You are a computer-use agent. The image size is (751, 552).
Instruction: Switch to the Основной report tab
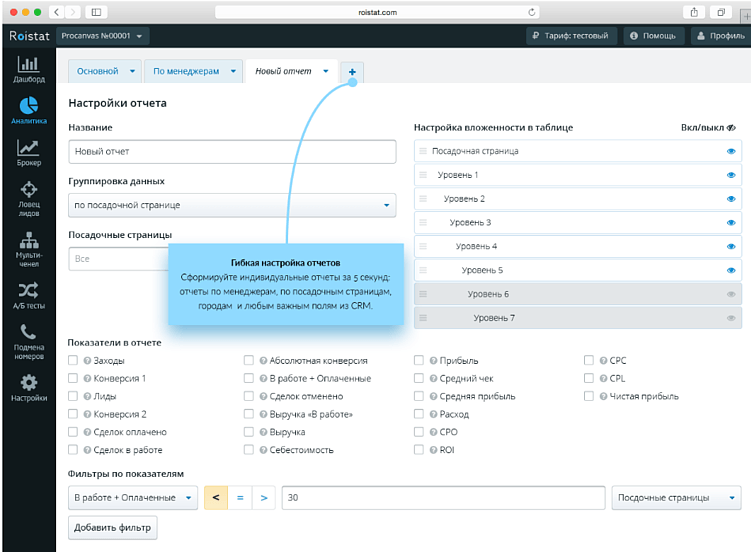click(x=105, y=71)
